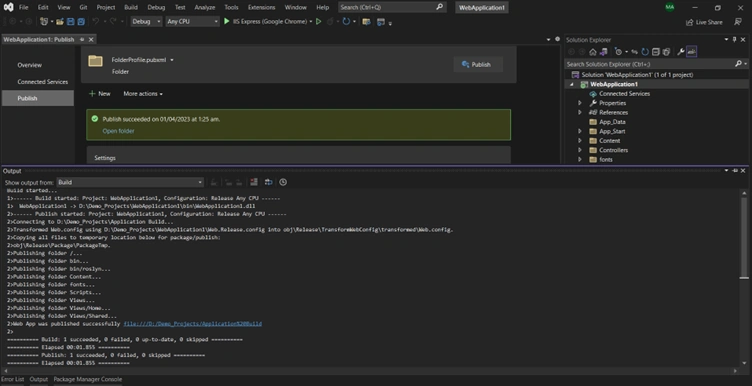
Task: Open the File menu
Action: (x=24, y=7)
